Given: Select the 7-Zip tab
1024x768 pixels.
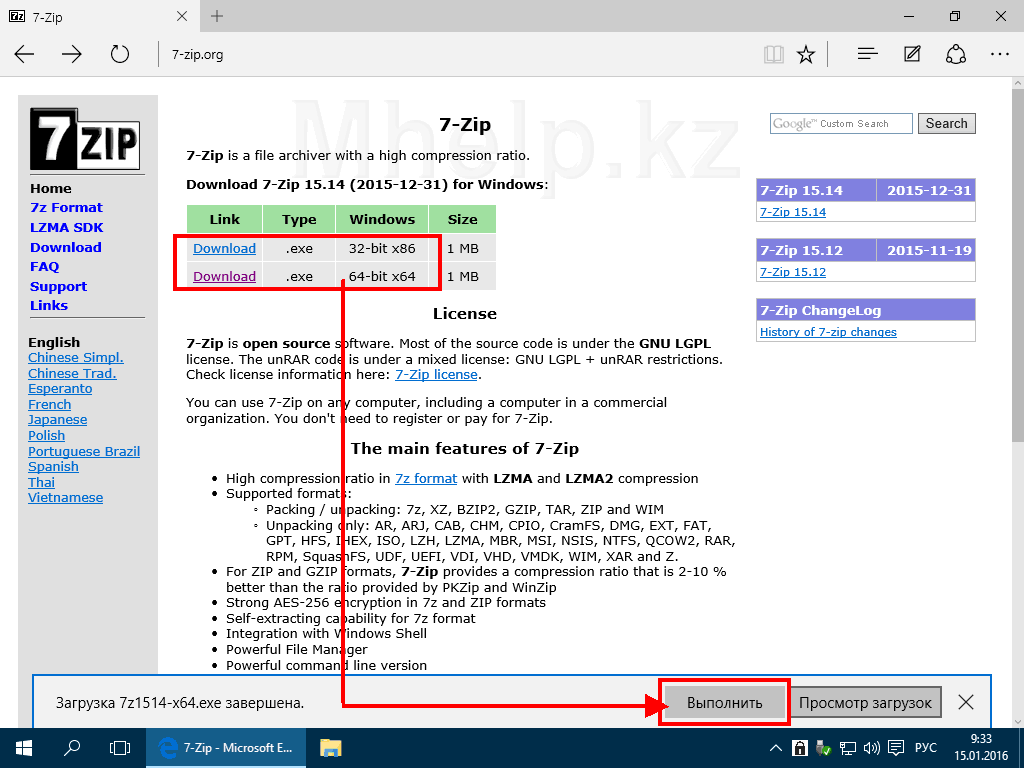Looking at the screenshot, I should [x=99, y=16].
